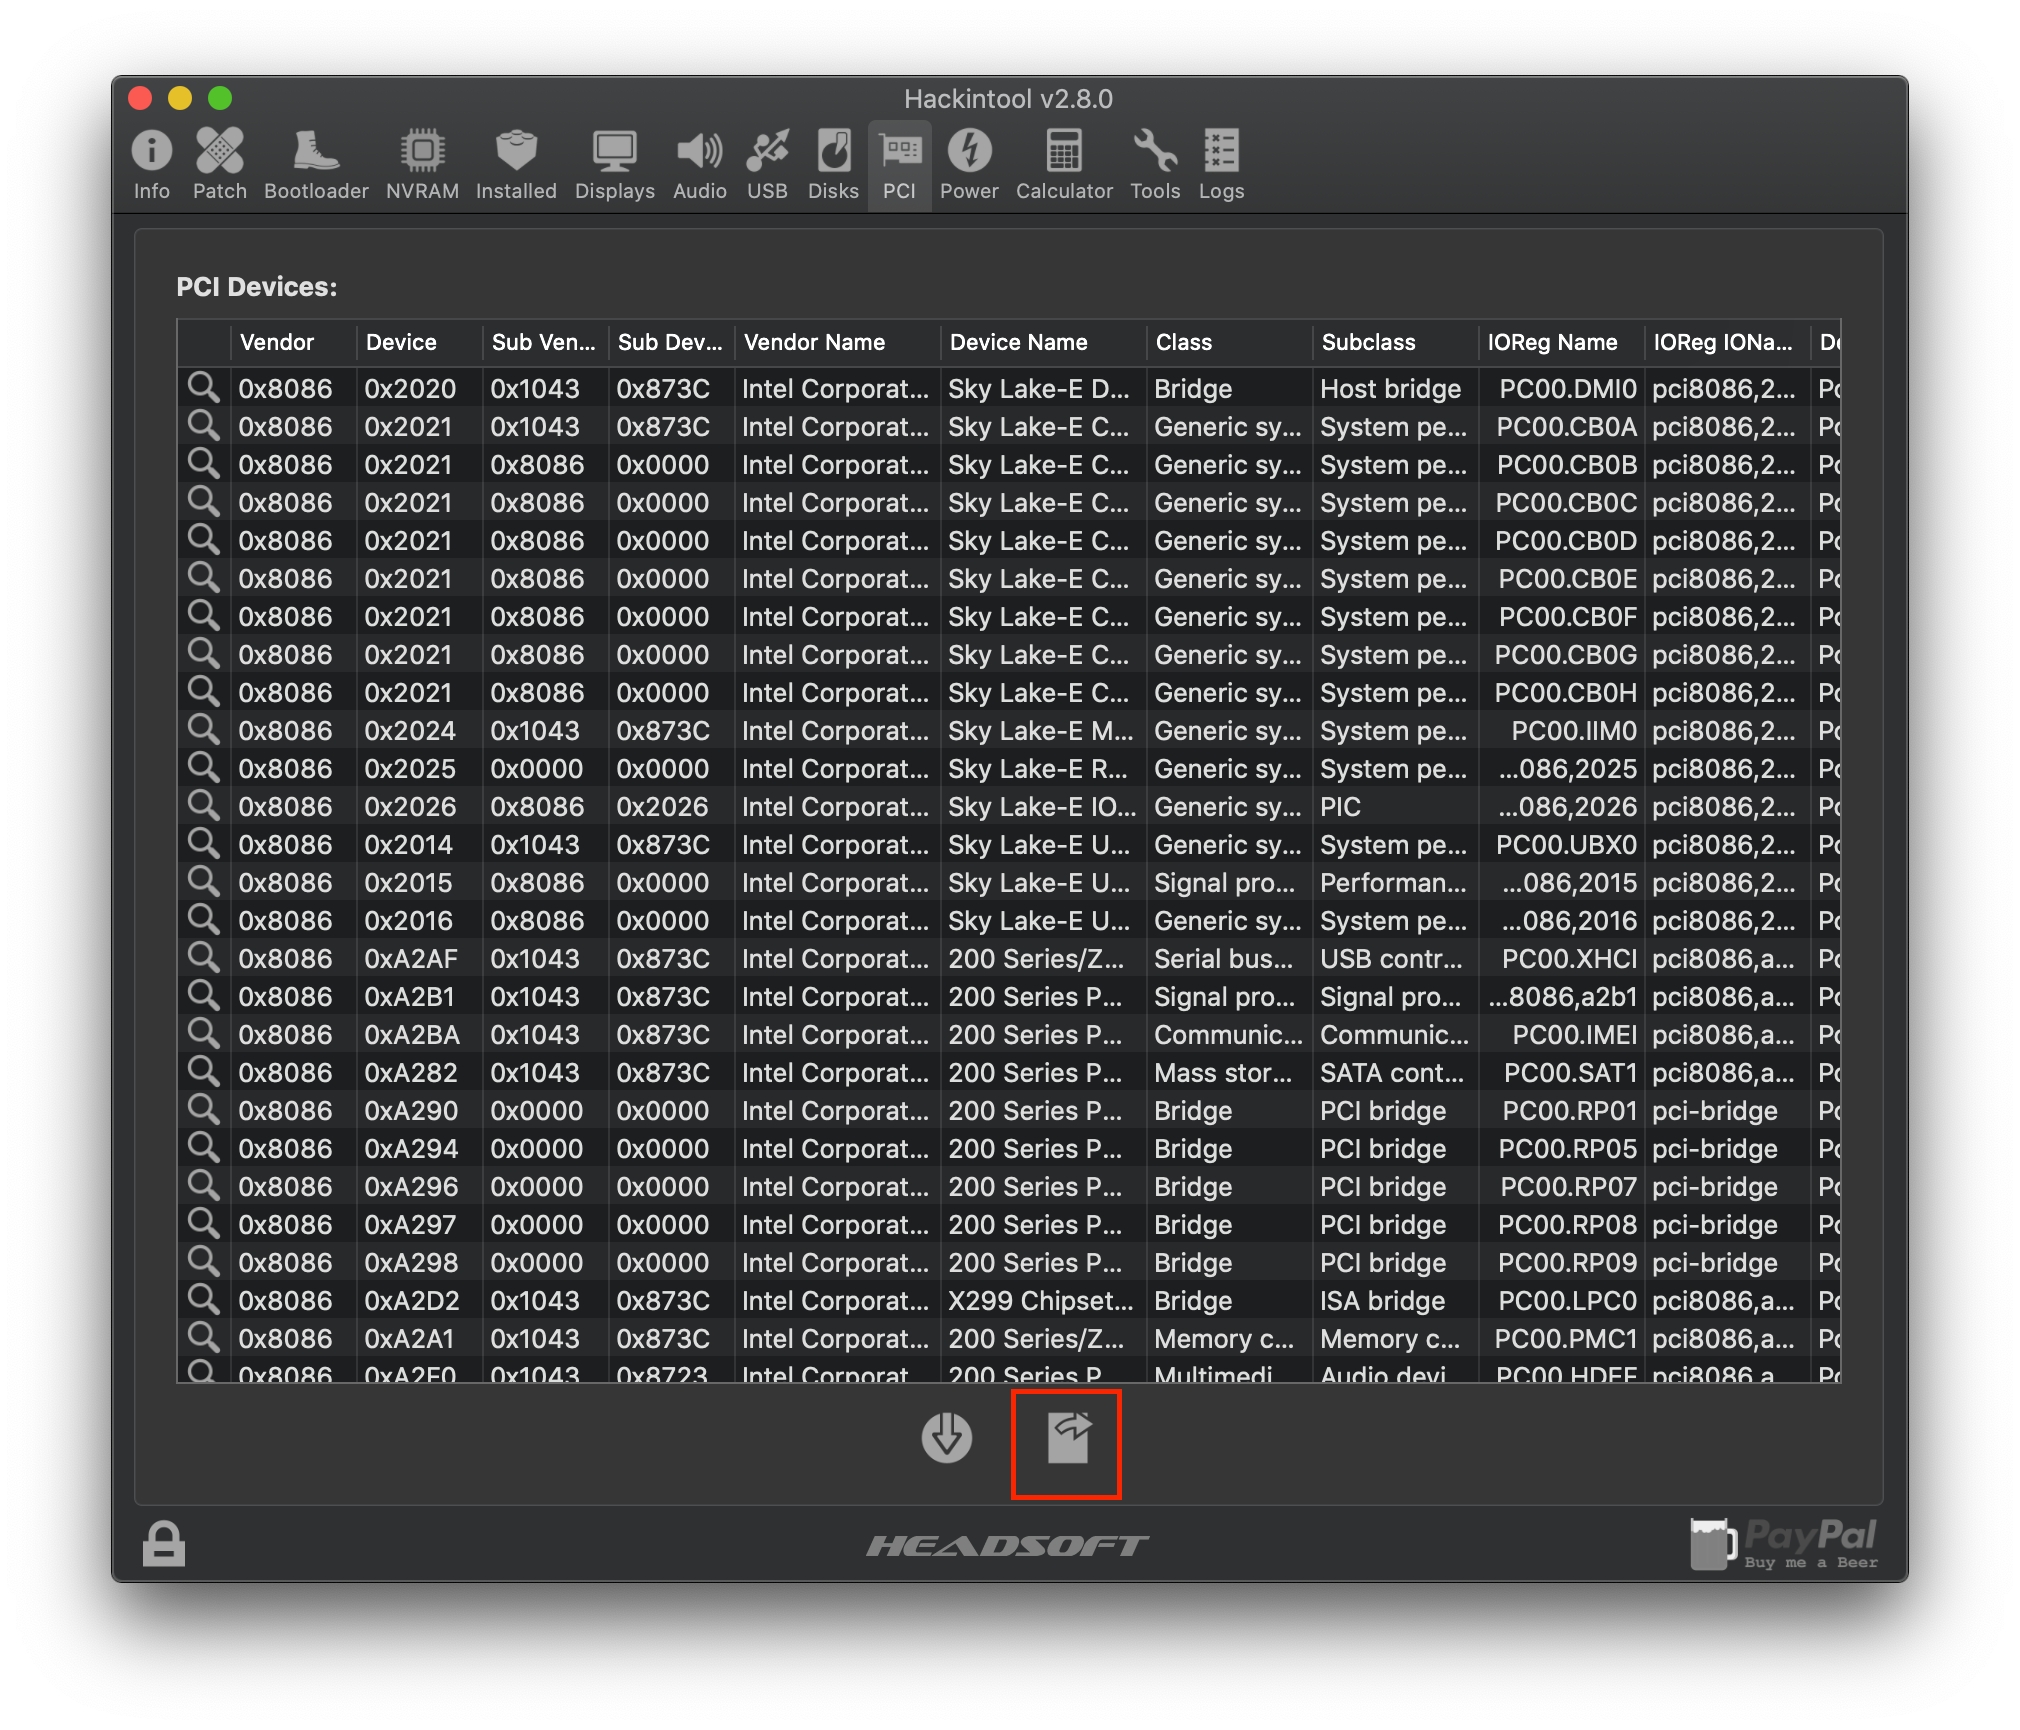Sort by the Vendor Name column header

837,342
